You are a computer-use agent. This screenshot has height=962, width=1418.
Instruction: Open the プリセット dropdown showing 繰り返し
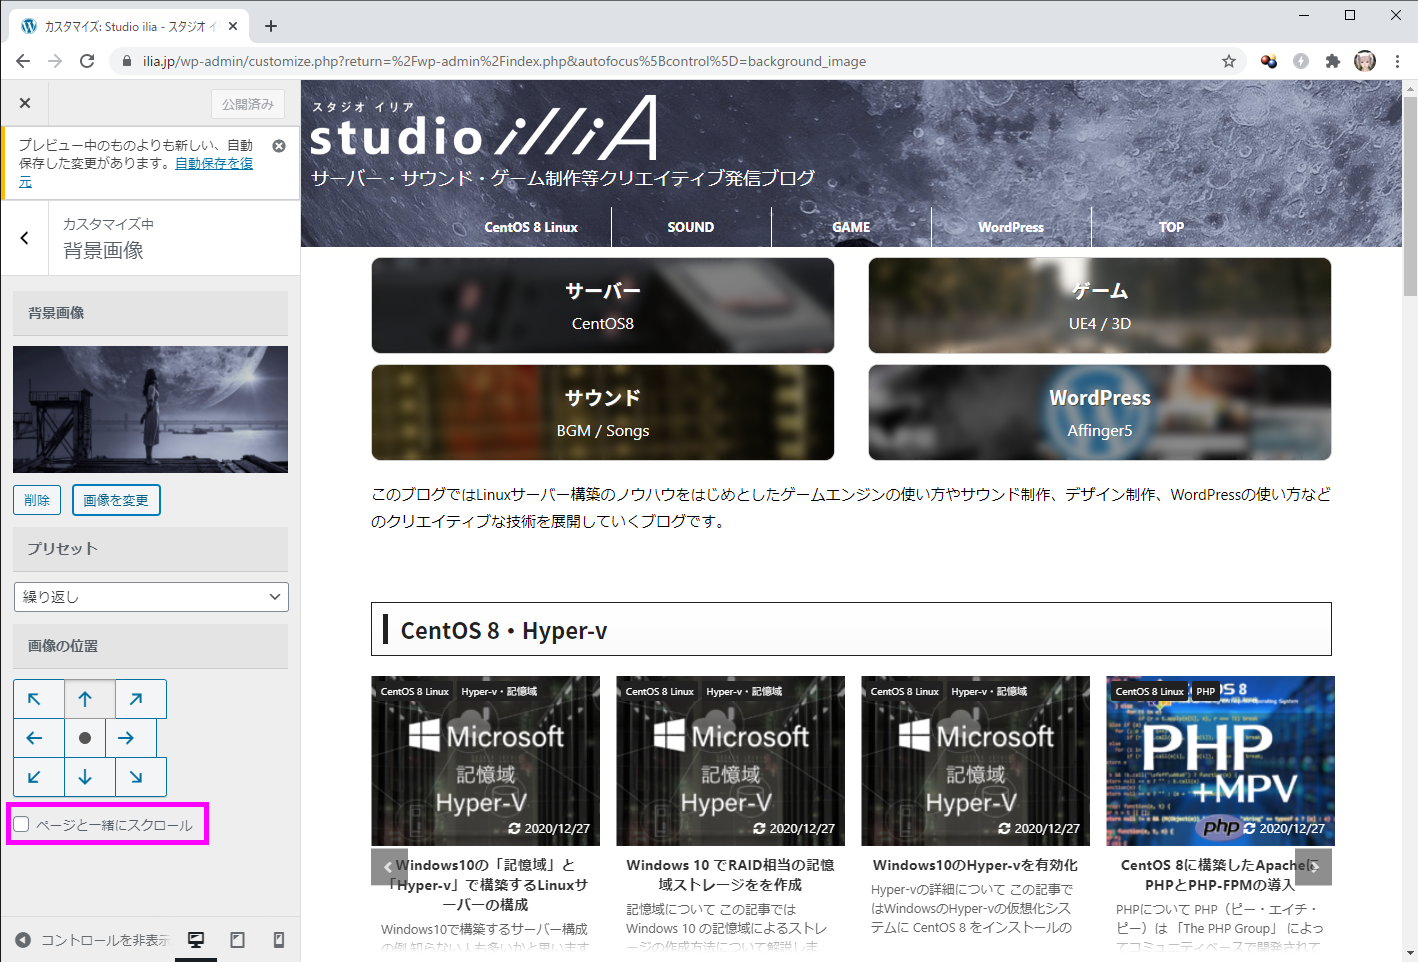pyautogui.click(x=151, y=597)
